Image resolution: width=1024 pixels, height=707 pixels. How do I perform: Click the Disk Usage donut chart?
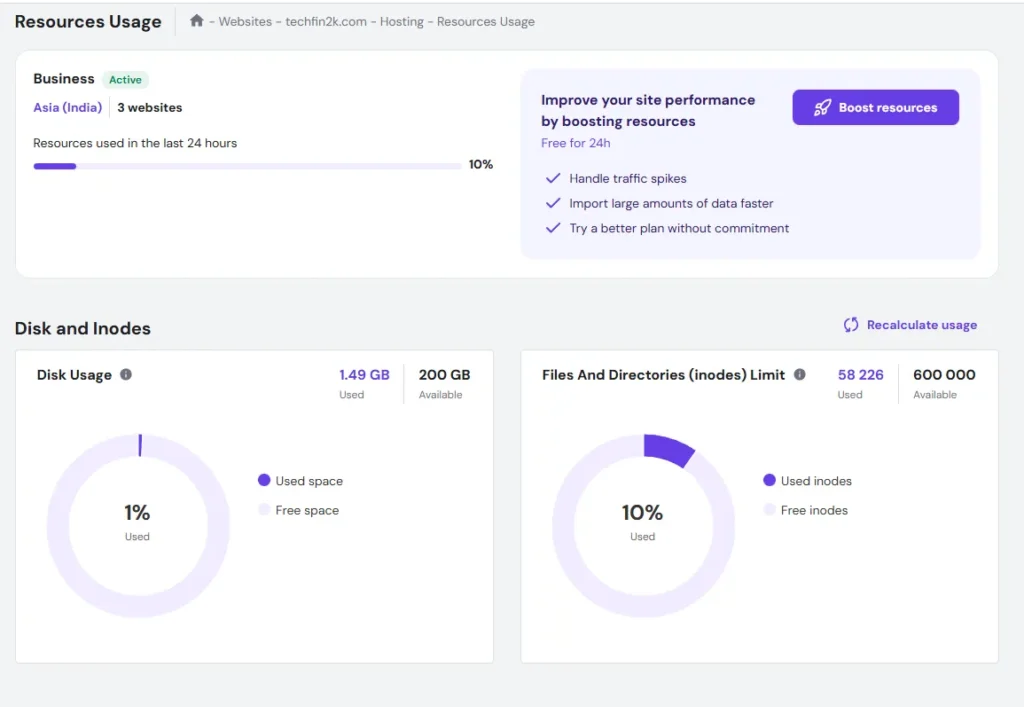click(138, 526)
